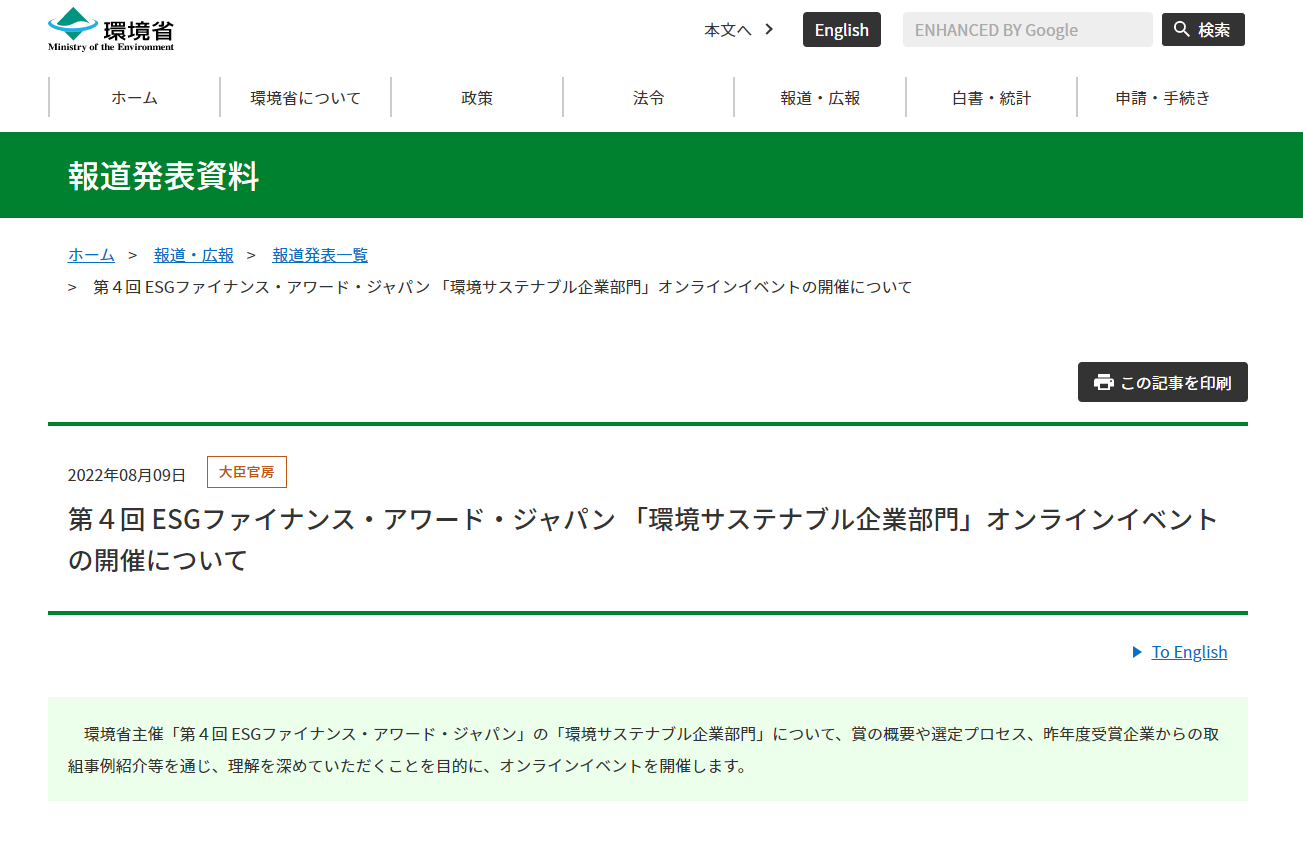Viewport: 1303px width, 857px height.
Task: Open the 申請・手続き navigation item
Action: (1163, 98)
